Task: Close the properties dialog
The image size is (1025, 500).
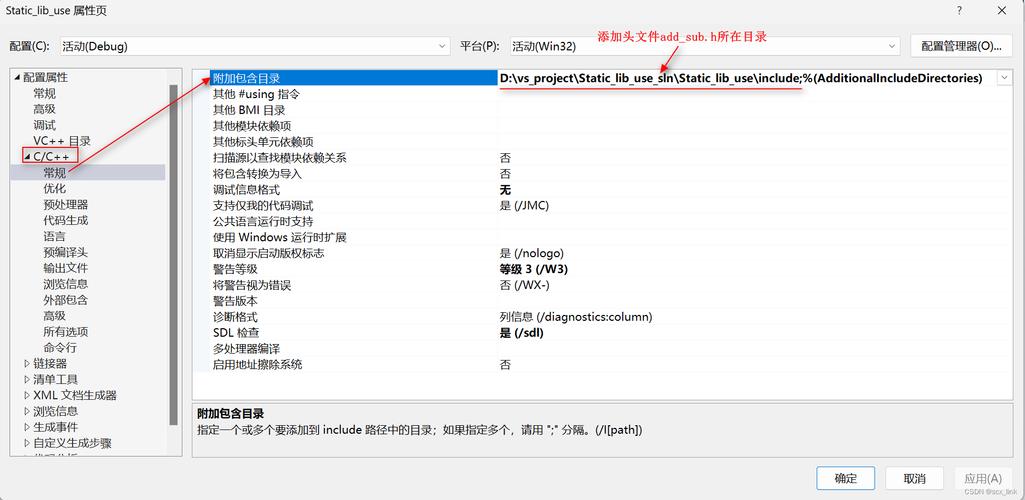Action: 1002,10
